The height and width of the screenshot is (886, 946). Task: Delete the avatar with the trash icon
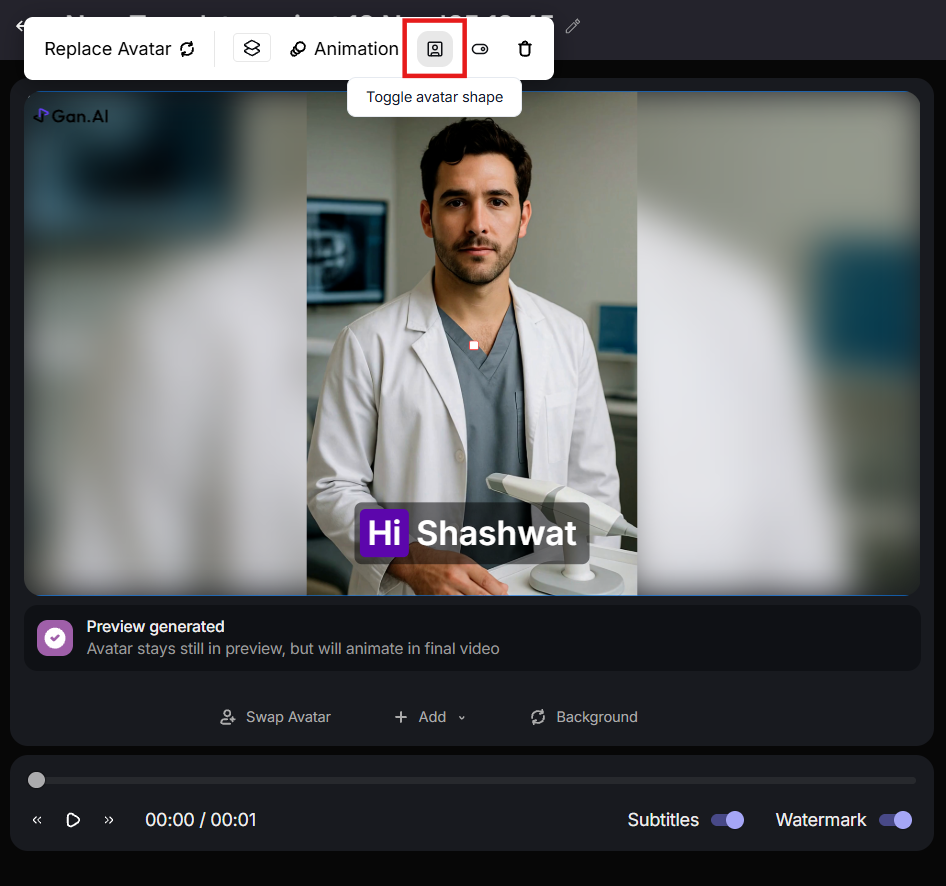(x=525, y=49)
